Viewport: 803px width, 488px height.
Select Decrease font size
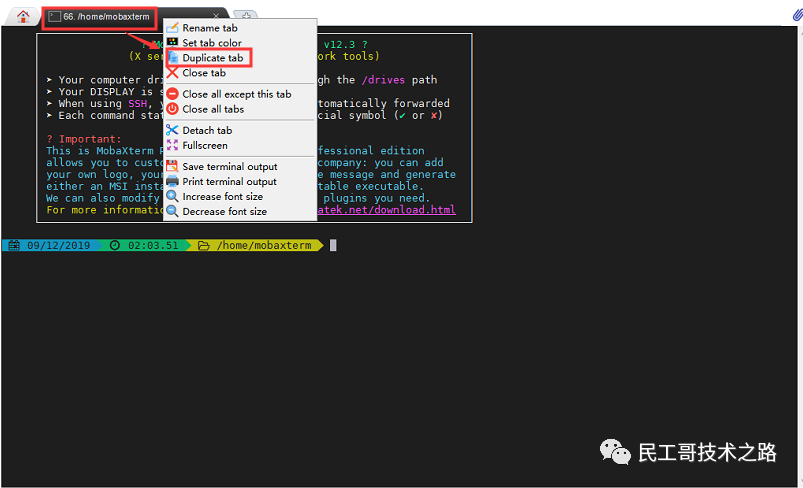[x=240, y=211]
